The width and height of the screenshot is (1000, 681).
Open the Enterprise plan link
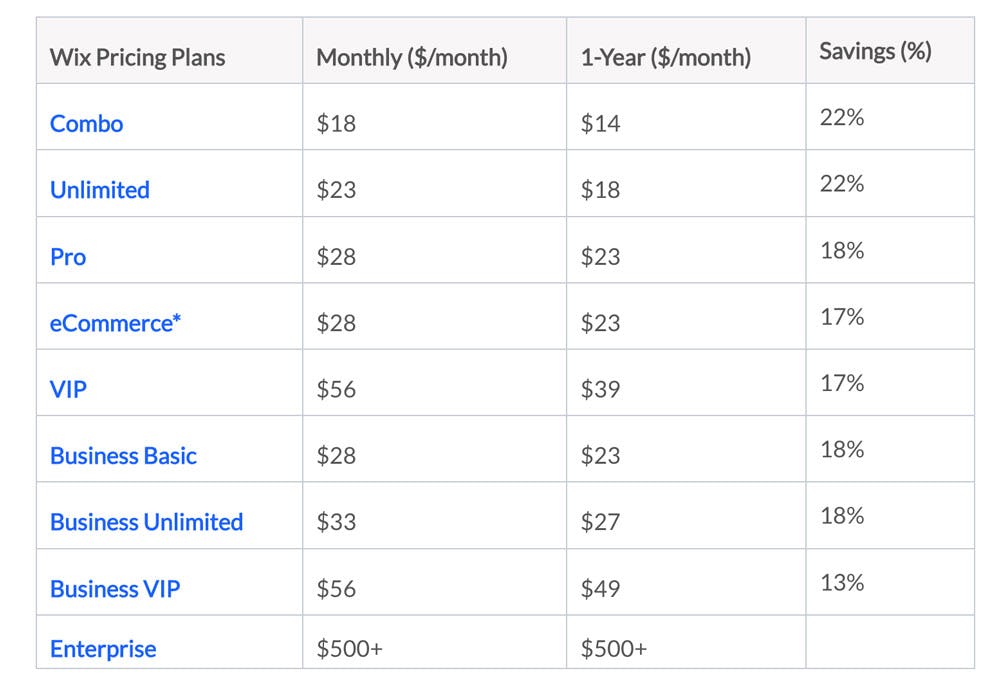pos(103,649)
